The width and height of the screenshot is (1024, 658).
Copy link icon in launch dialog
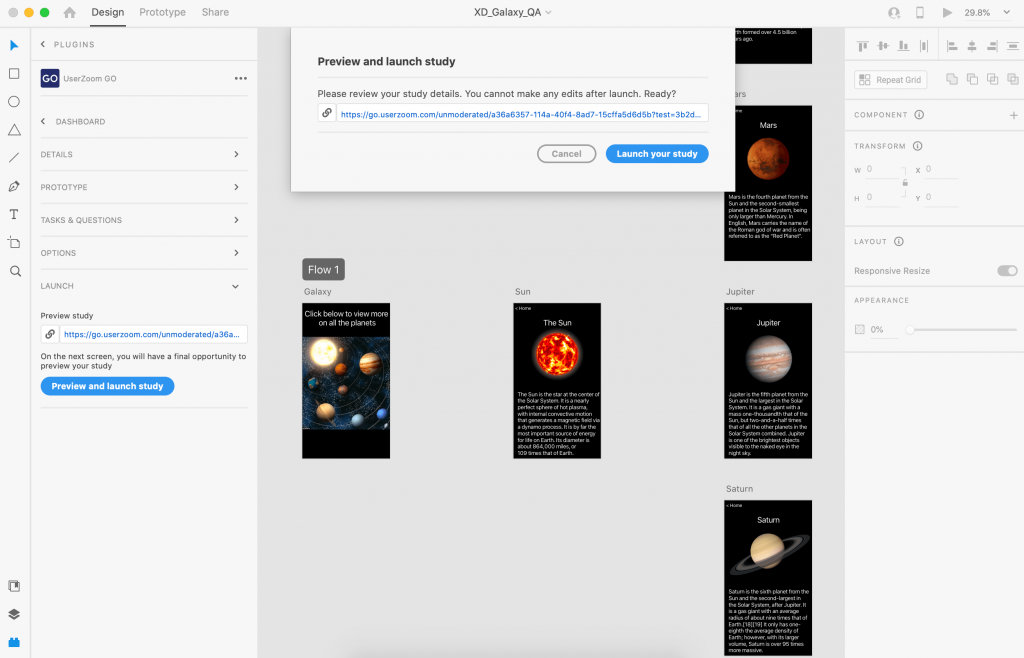coord(327,113)
